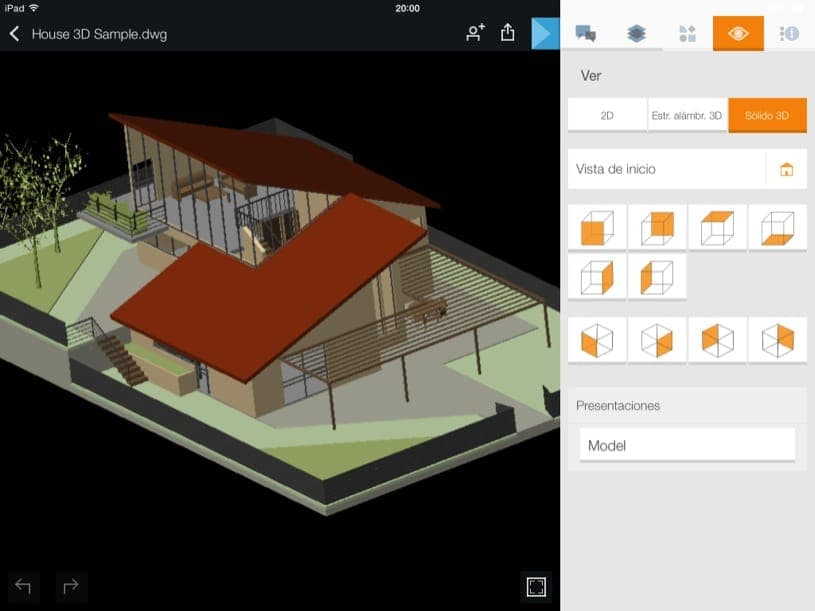Screen dimensions: 815x611
Task: Select the back face view cube
Action: click(657, 228)
